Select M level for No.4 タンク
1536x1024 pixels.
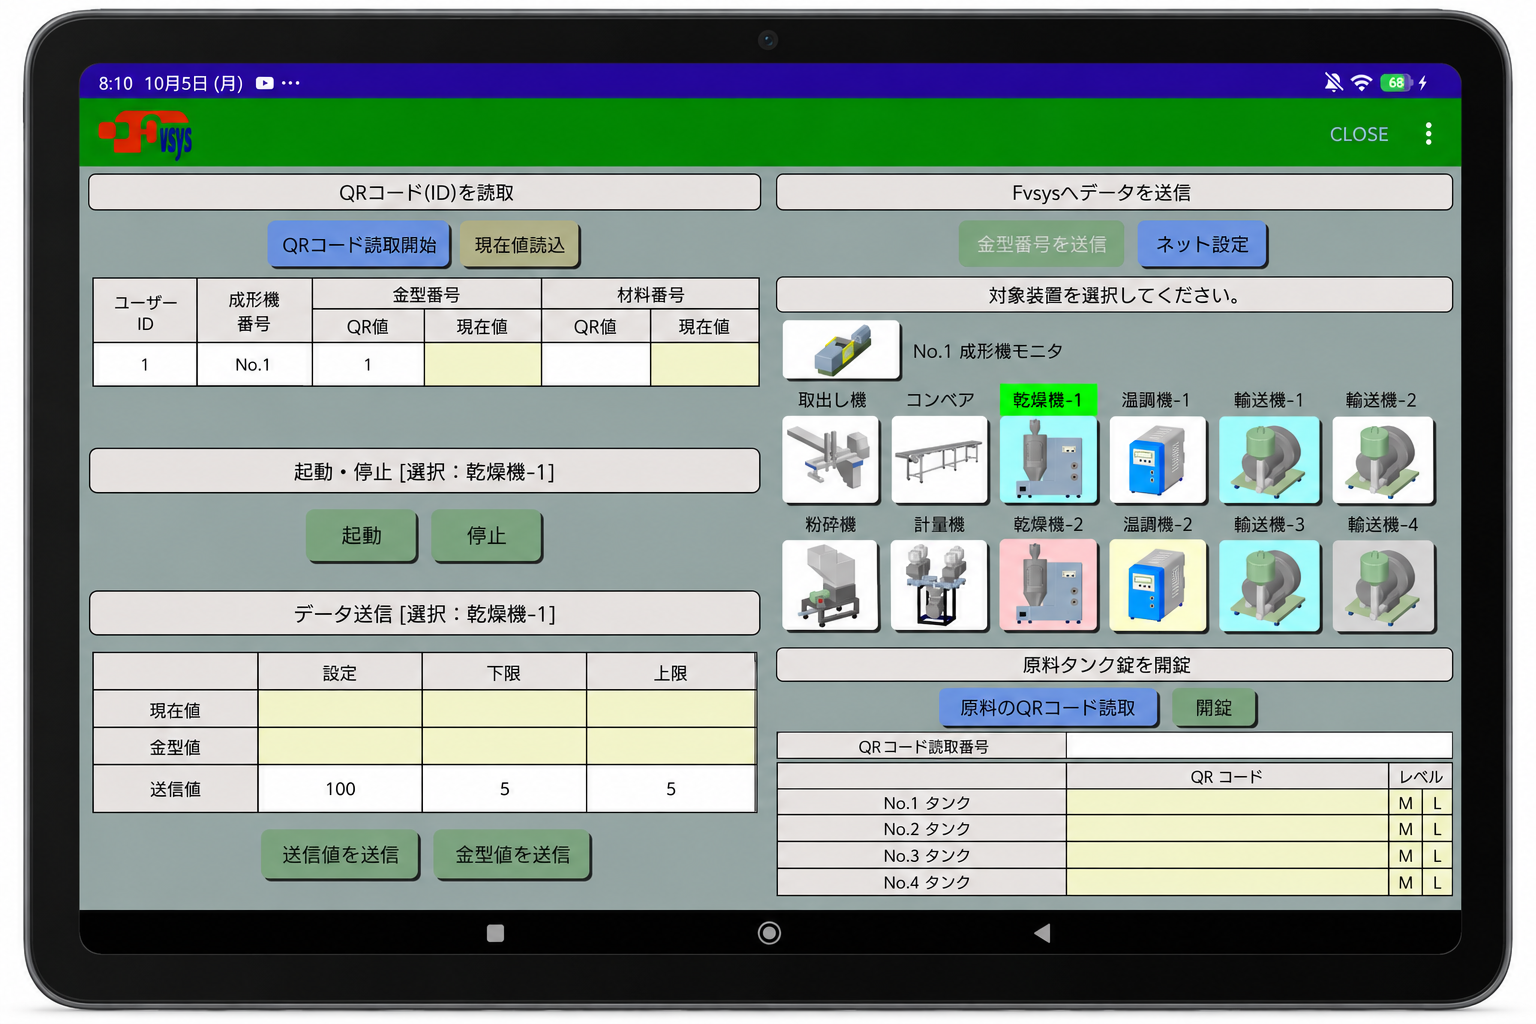[1405, 883]
